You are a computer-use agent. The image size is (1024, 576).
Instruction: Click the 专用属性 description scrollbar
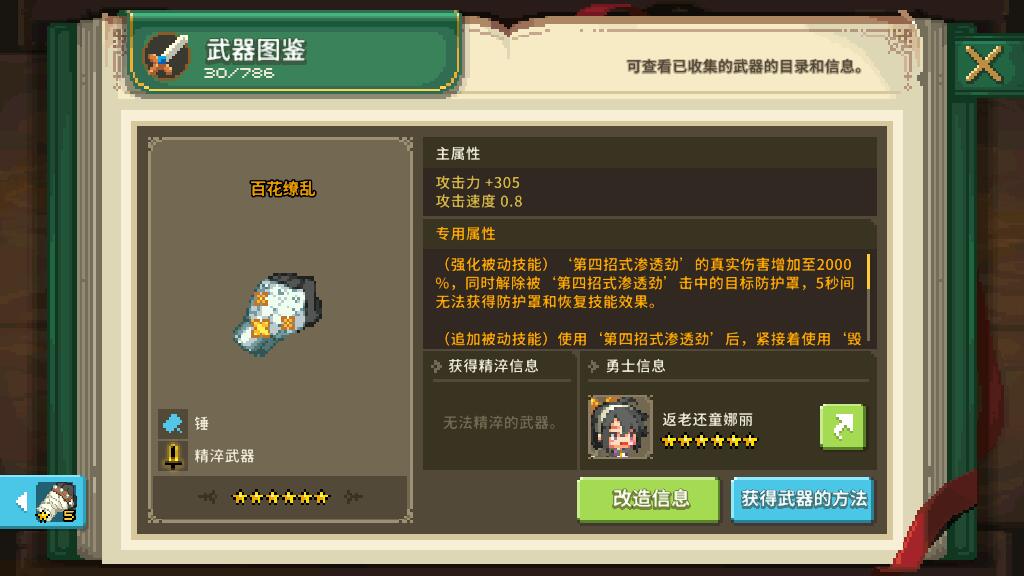(x=869, y=272)
